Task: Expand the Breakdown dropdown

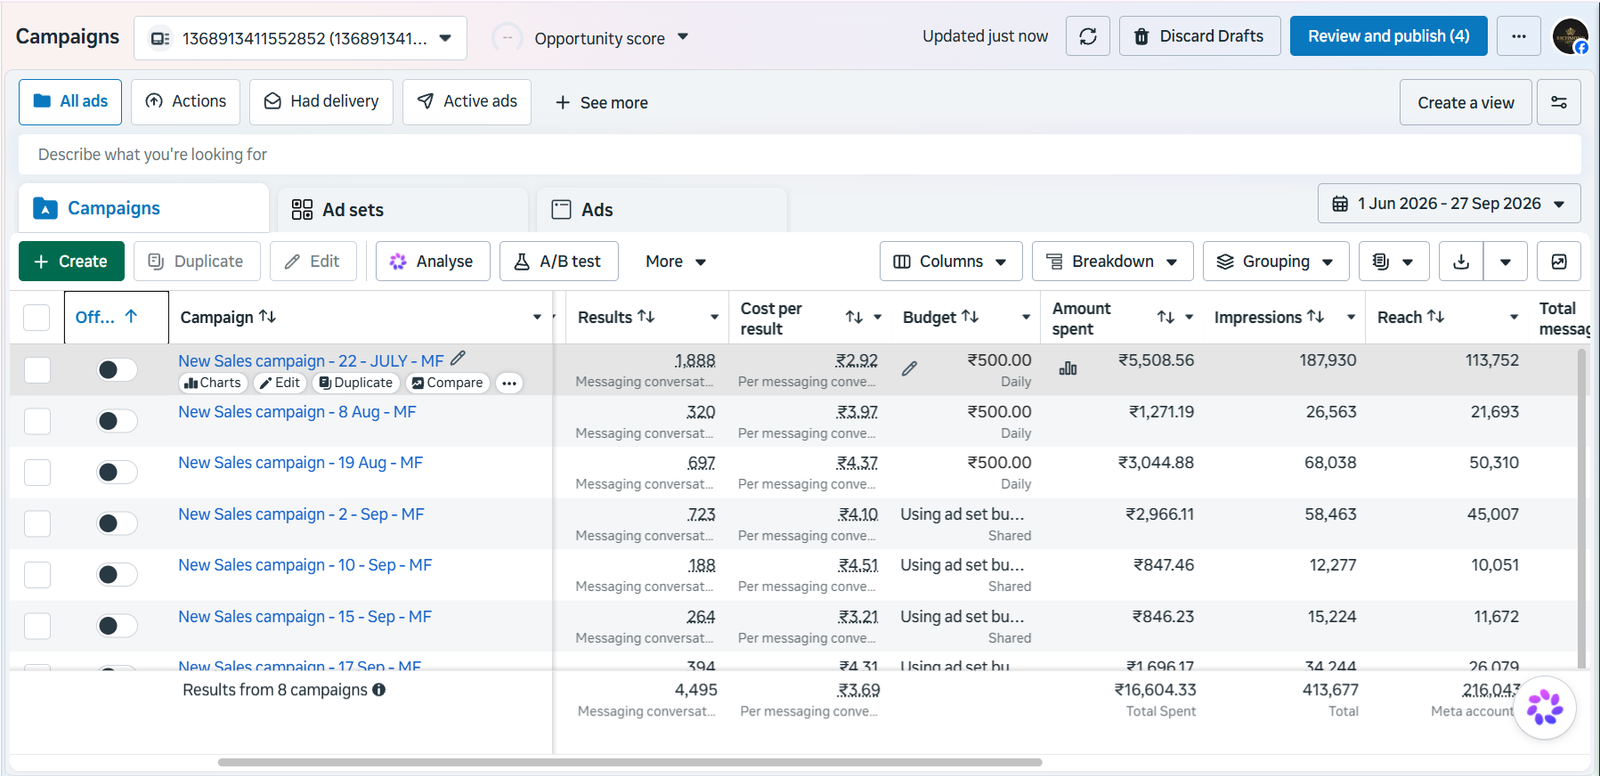Action: click(1112, 261)
